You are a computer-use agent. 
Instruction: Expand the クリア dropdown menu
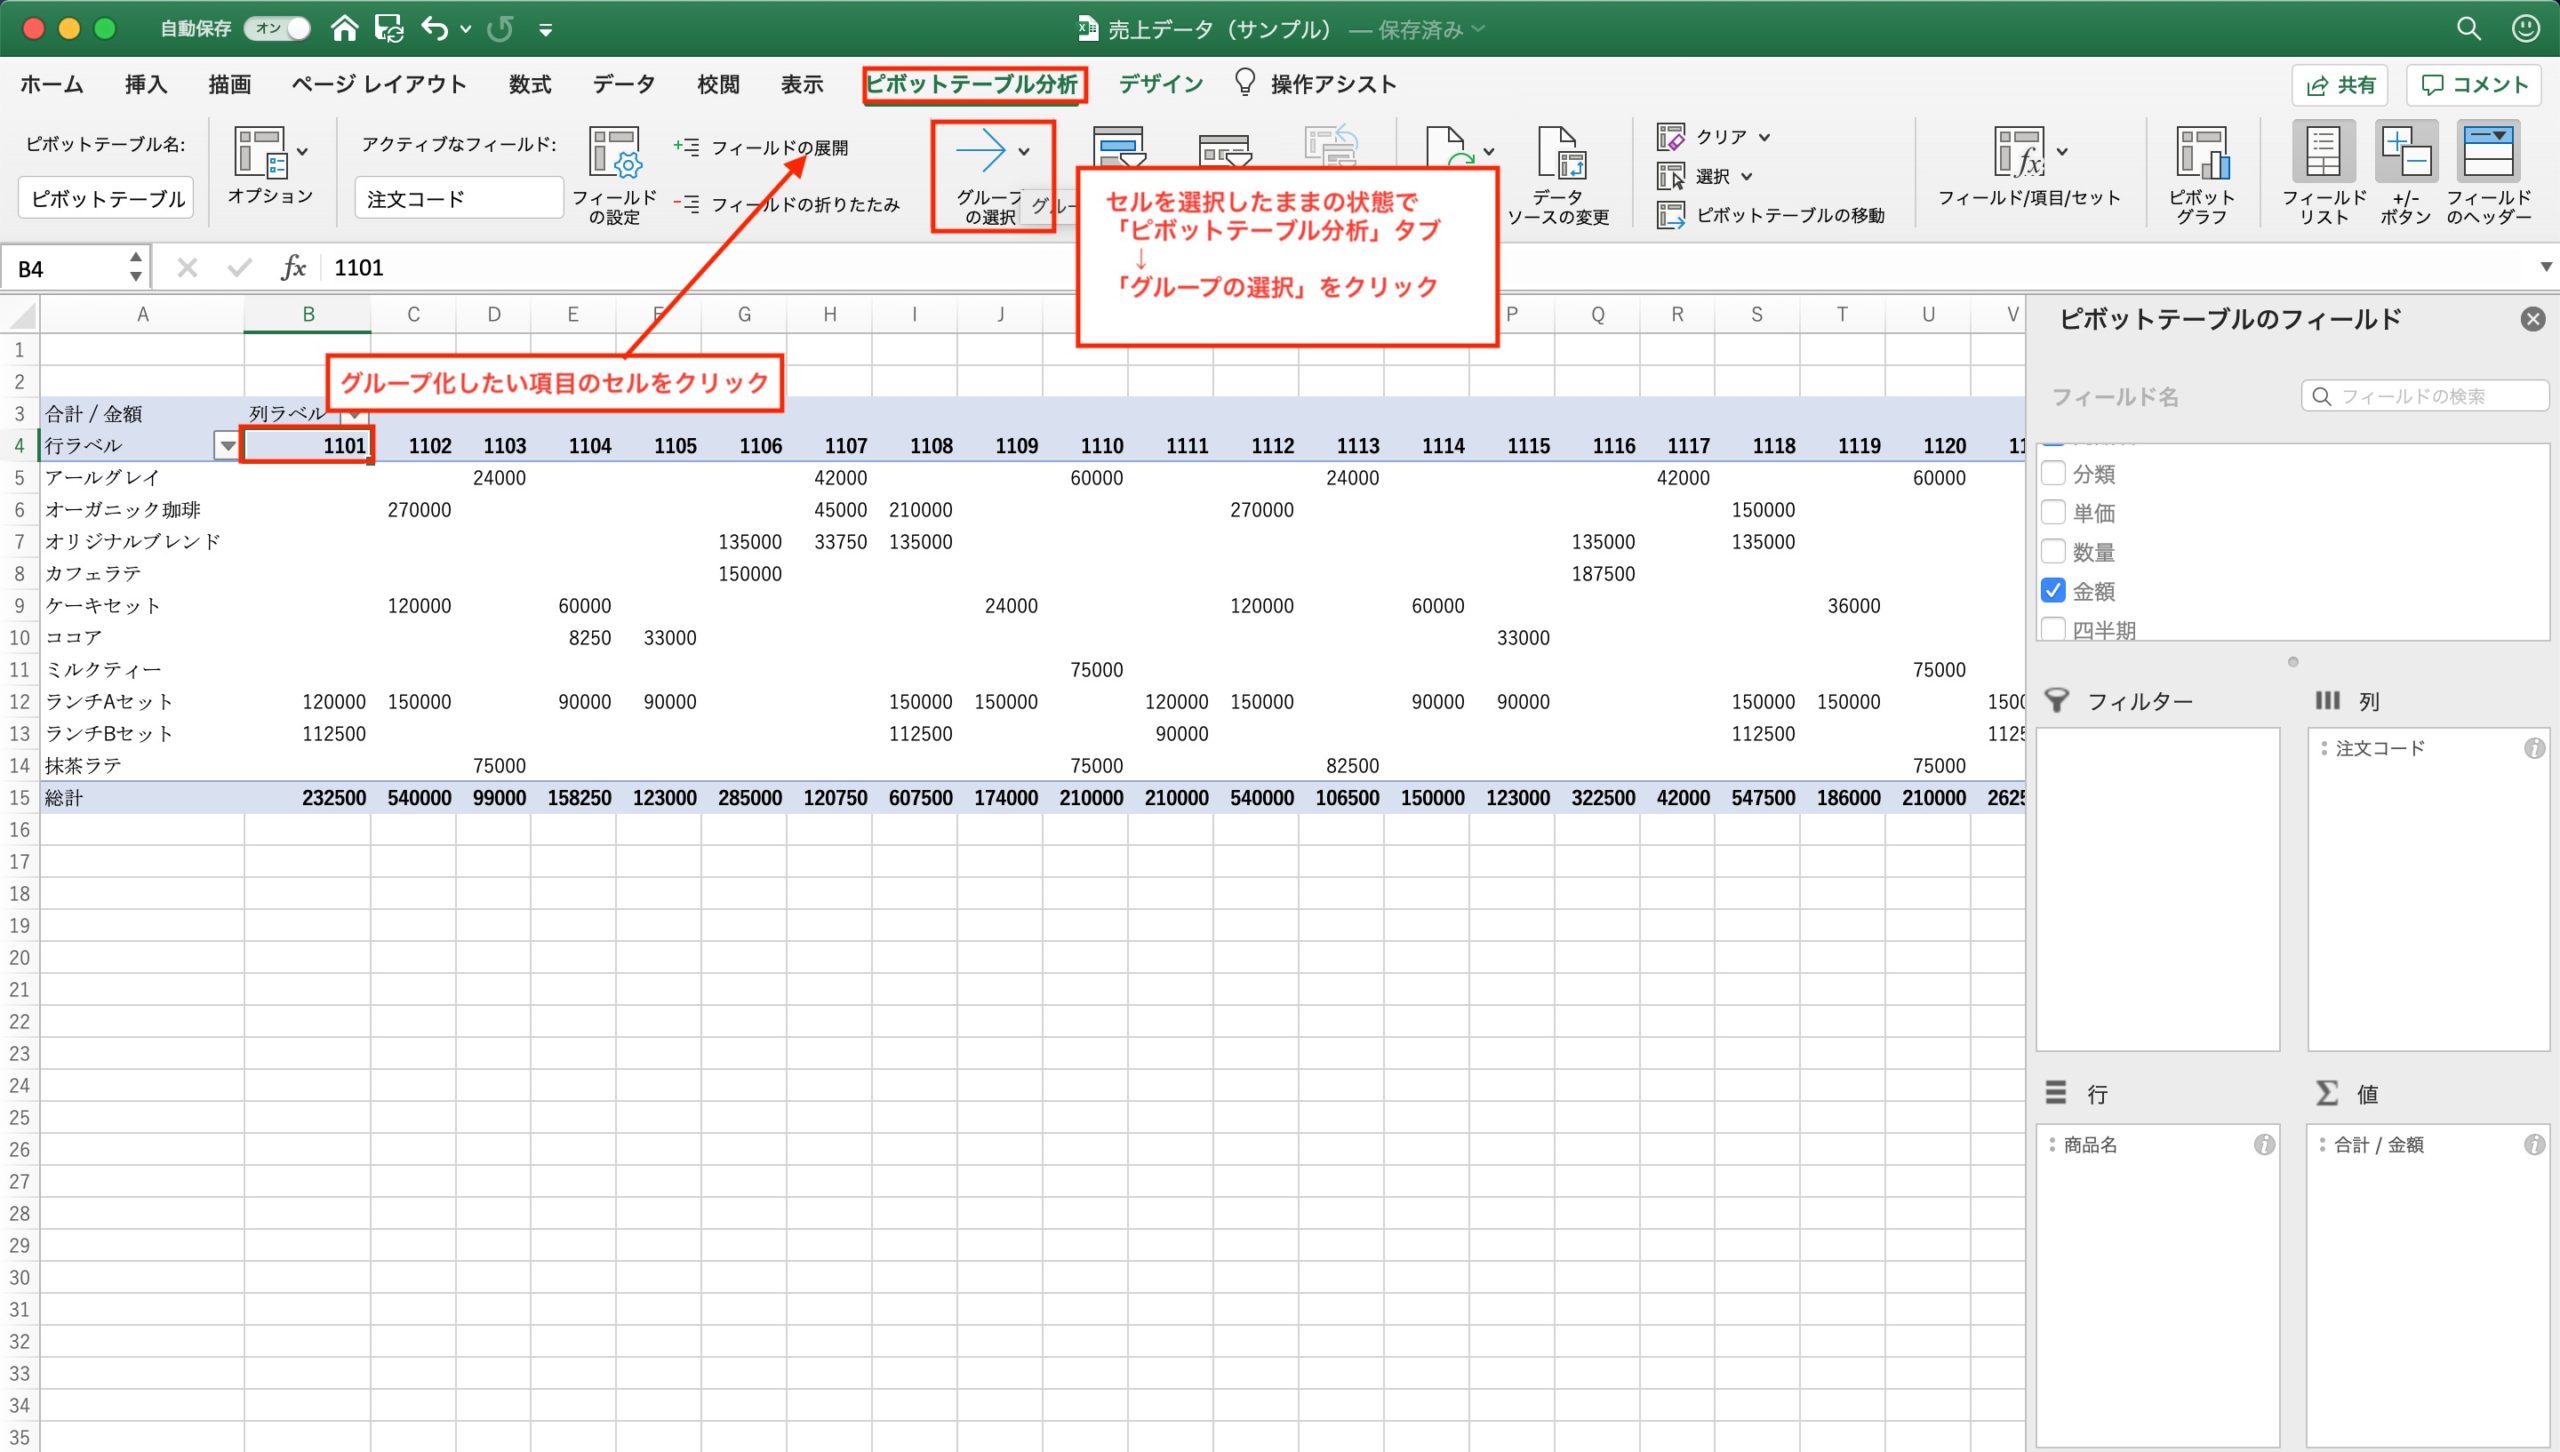[x=1765, y=137]
